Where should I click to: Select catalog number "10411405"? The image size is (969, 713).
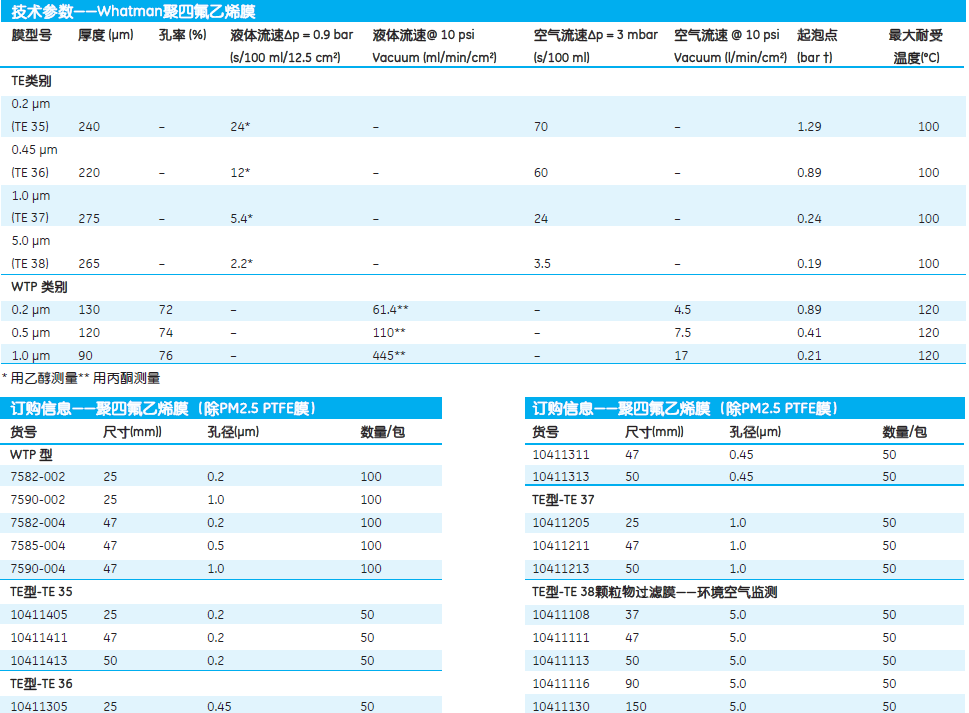pyautogui.click(x=39, y=615)
